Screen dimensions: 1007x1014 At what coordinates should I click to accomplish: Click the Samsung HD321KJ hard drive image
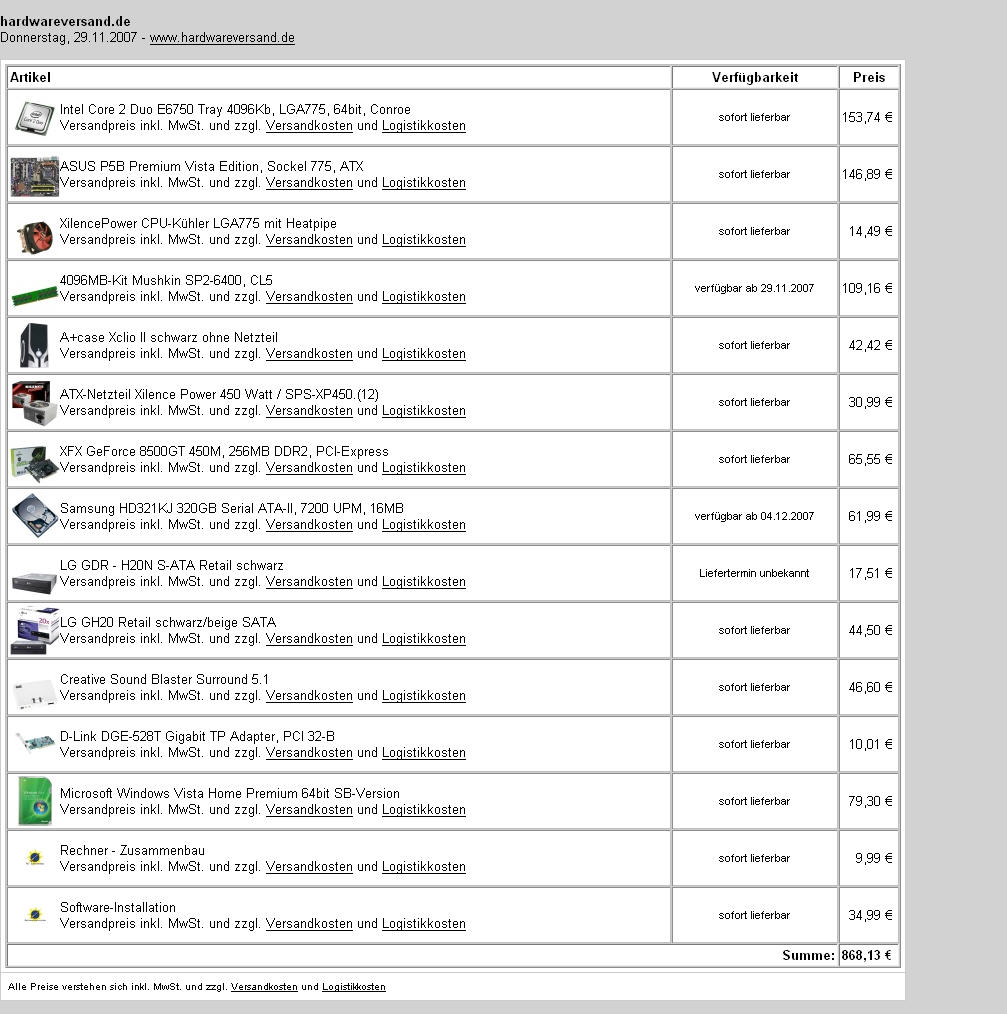coord(35,515)
